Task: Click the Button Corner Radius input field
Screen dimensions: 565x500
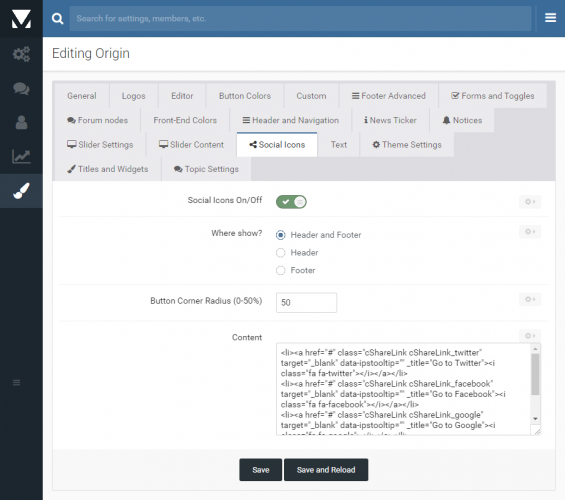Action: click(x=306, y=303)
